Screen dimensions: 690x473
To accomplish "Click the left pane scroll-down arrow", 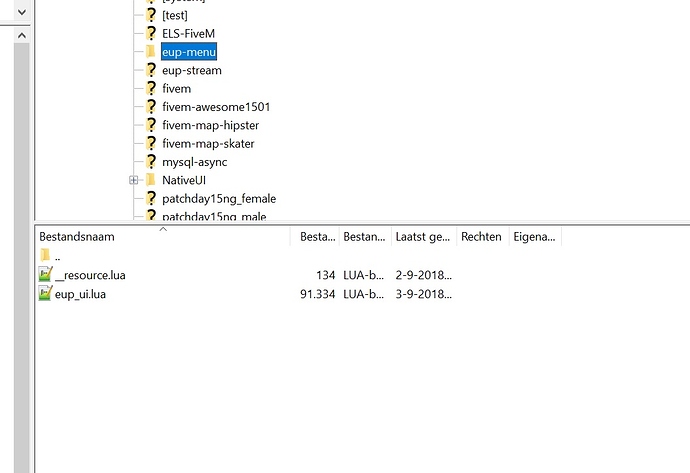I will 22,12.
